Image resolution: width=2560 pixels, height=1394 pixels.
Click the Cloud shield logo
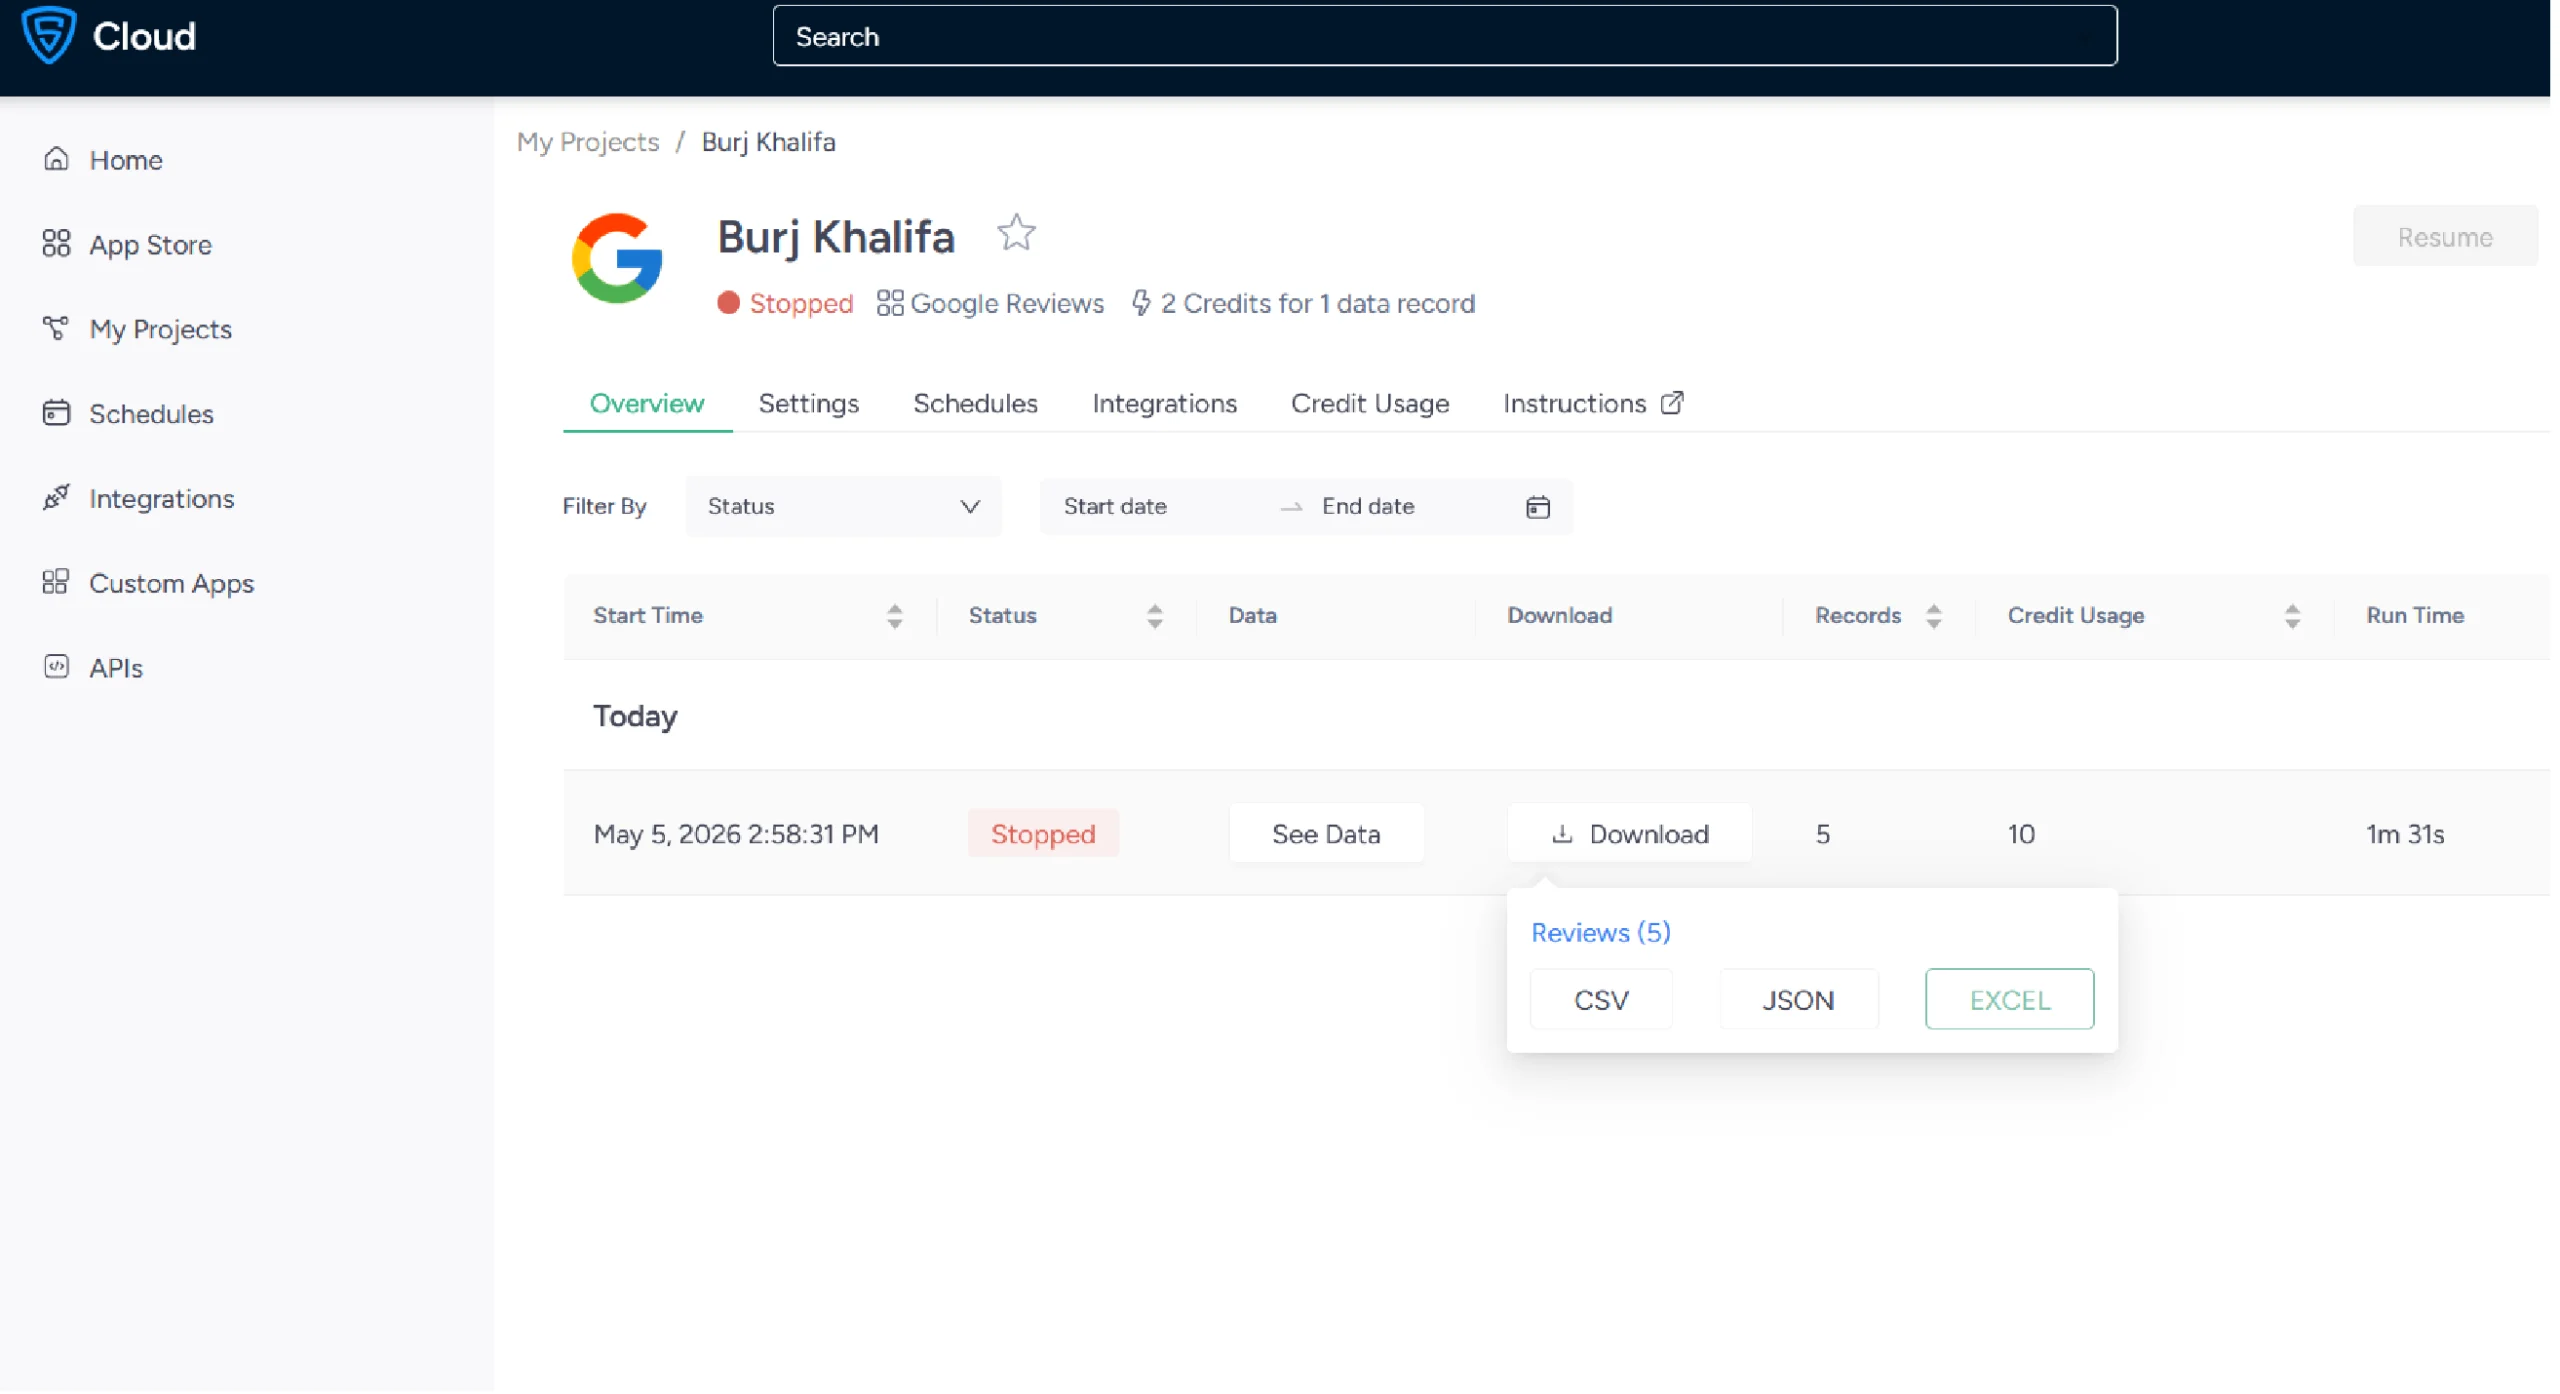coord(48,35)
